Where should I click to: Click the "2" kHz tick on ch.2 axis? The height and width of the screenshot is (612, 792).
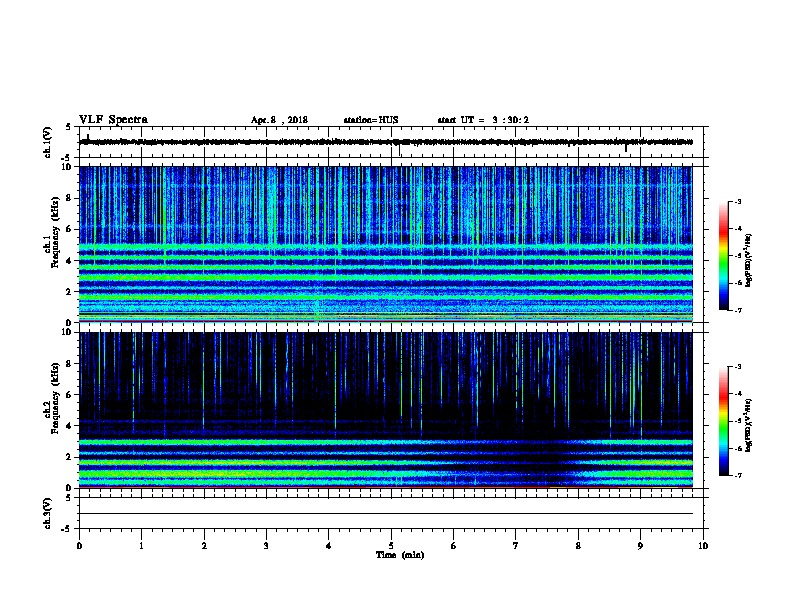point(70,457)
